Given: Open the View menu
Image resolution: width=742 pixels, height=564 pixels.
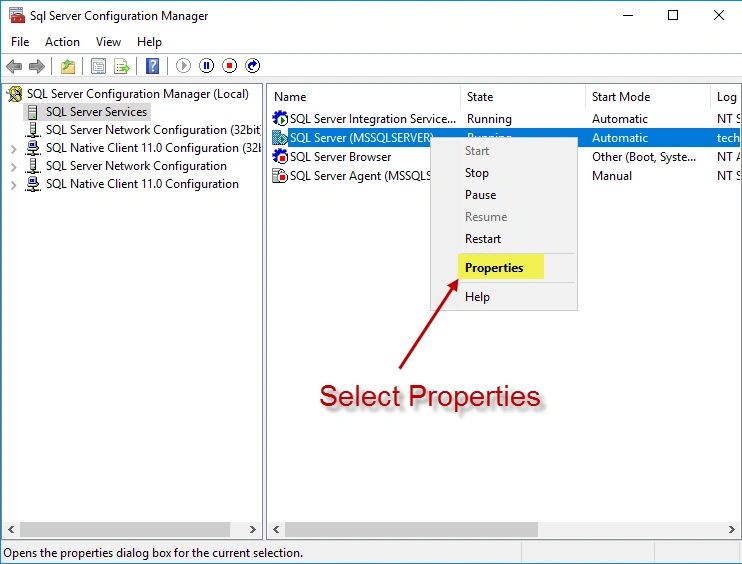Looking at the screenshot, I should point(108,42).
